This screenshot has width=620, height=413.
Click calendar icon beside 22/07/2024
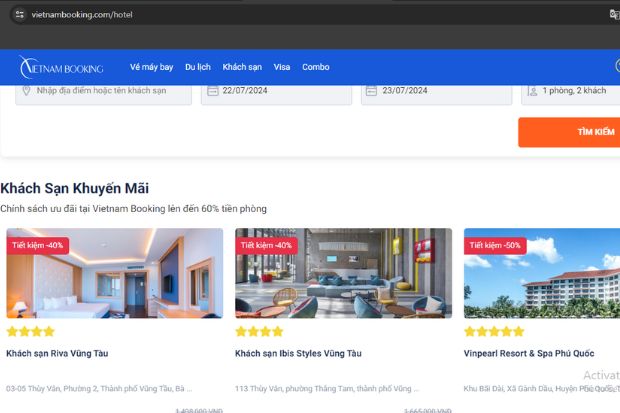(213, 91)
